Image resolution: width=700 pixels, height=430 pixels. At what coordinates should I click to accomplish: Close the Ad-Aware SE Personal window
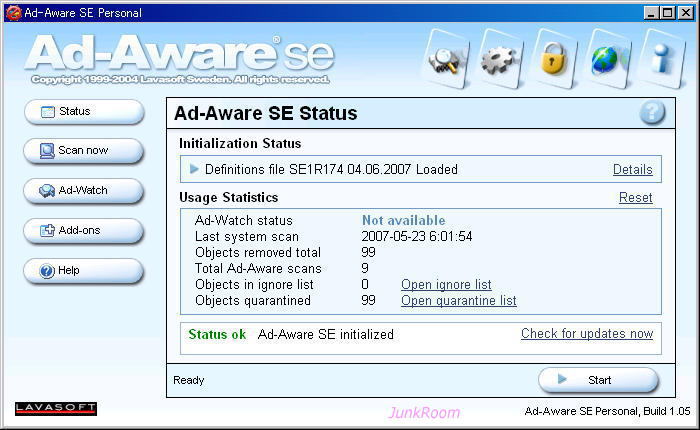coord(686,13)
